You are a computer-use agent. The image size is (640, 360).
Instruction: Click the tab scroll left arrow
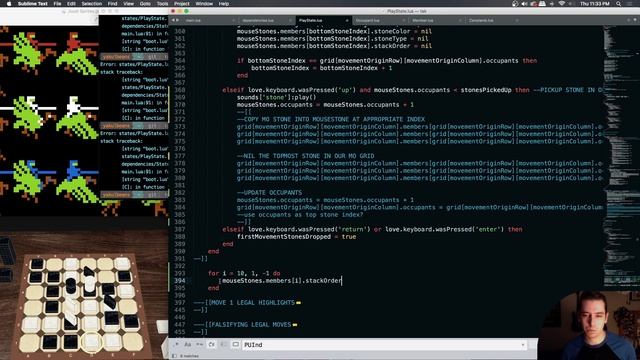173,20
